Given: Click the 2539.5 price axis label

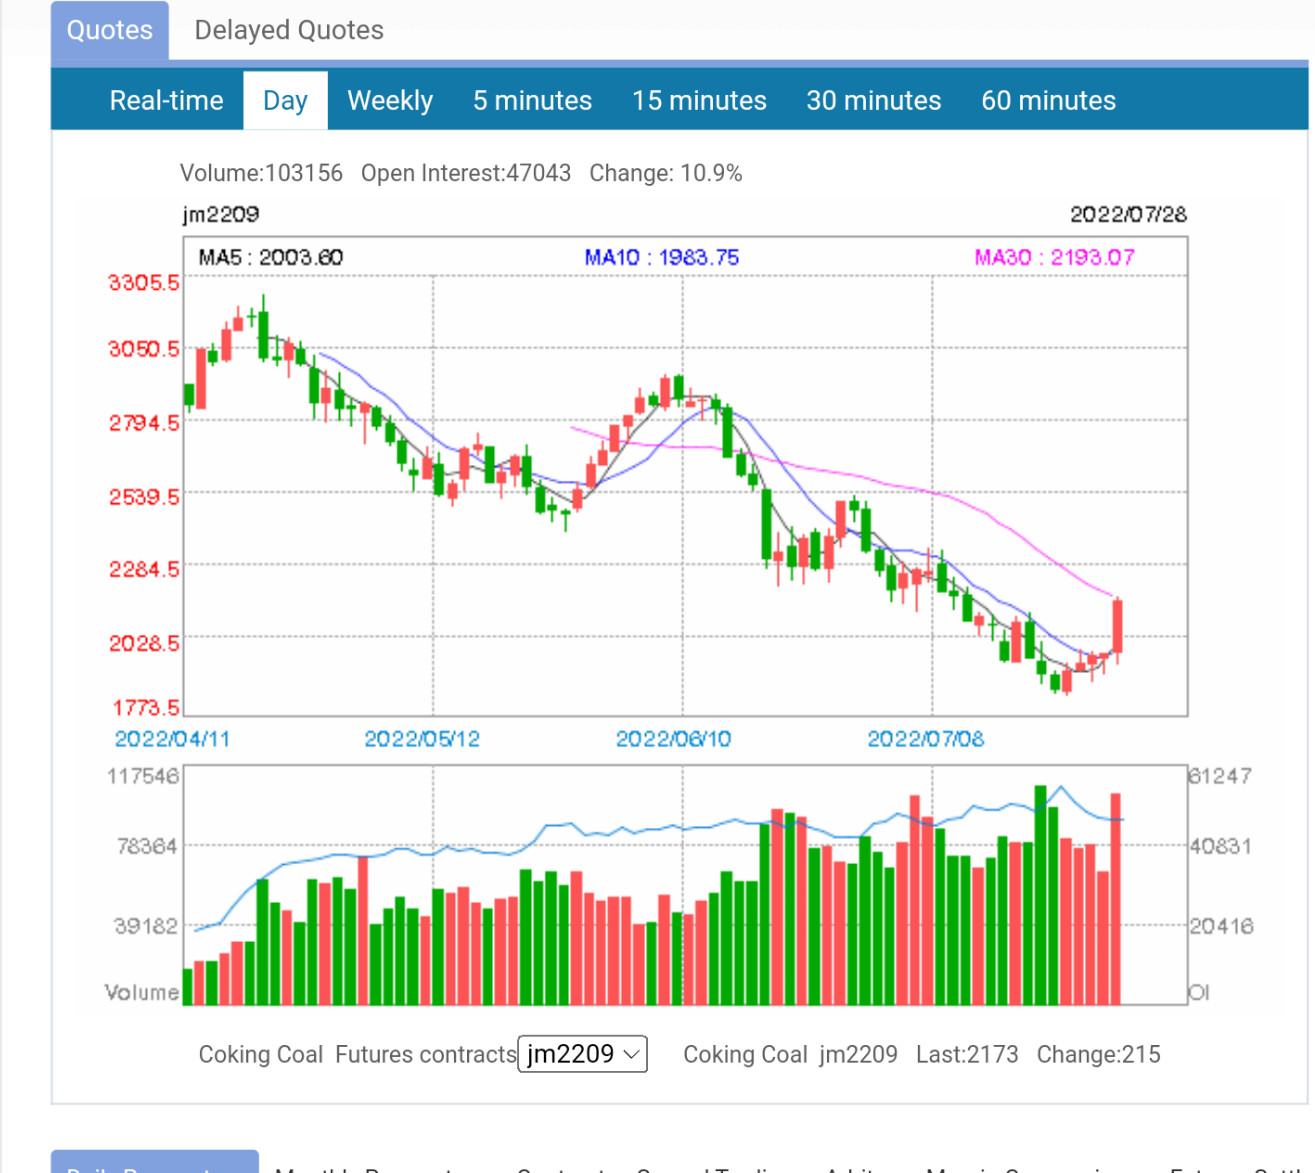Looking at the screenshot, I should (144, 496).
